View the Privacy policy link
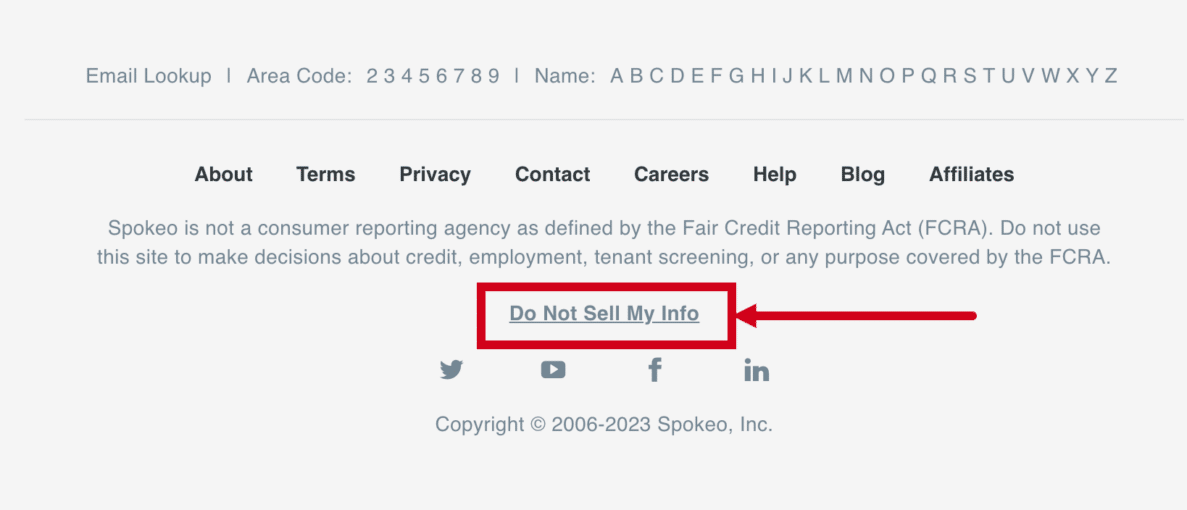 (x=435, y=174)
